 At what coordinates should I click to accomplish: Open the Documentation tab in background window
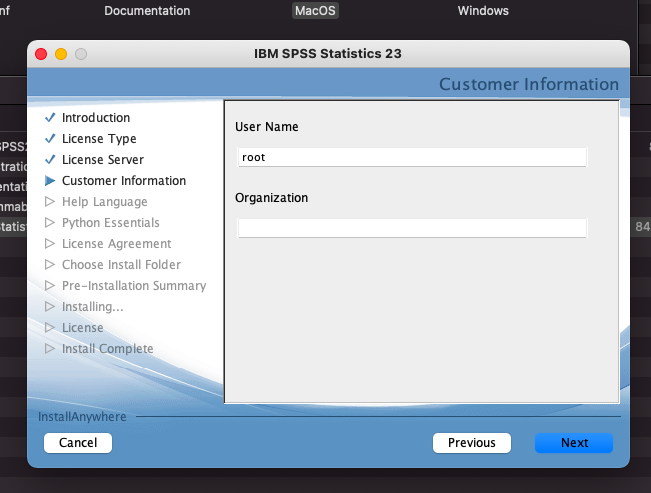point(147,10)
